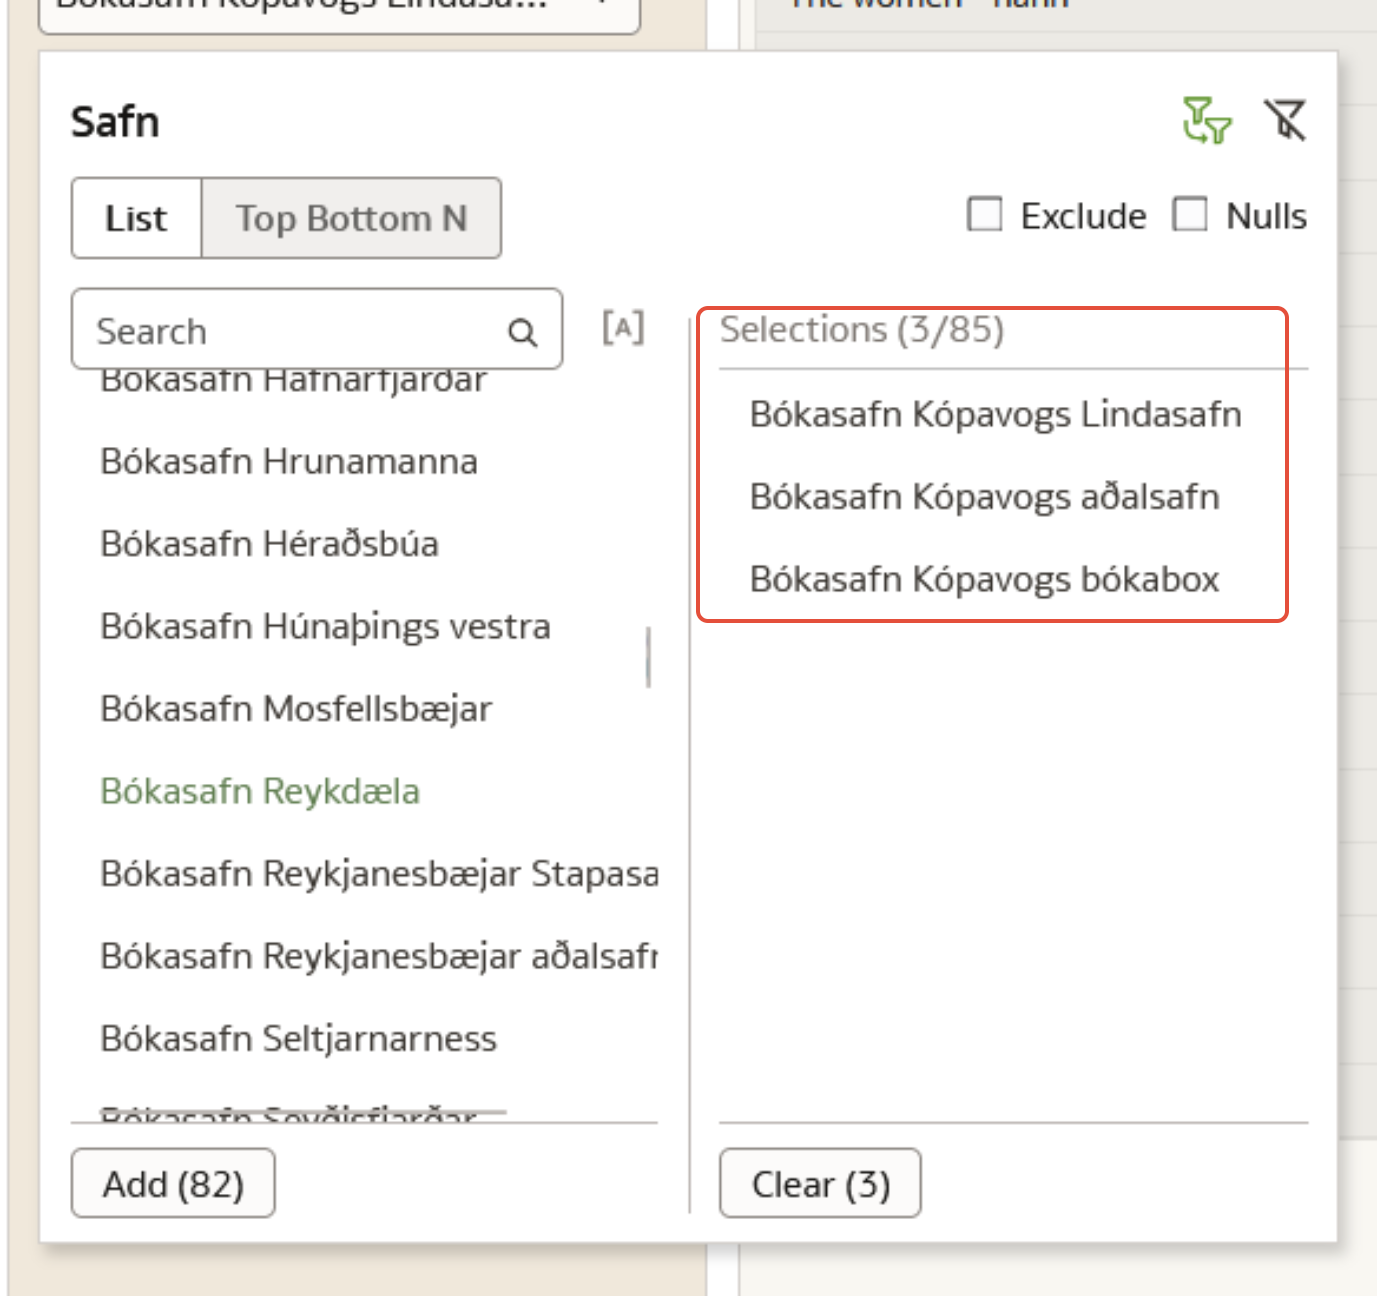Viewport: 1377px width, 1296px height.
Task: Choose Bókasafn Mosfellsbæjar in the list
Action: point(296,709)
